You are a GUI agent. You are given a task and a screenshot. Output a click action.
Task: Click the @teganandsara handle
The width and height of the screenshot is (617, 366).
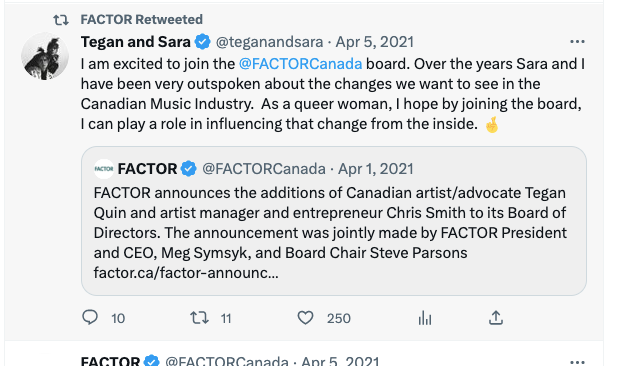pyautogui.click(x=270, y=42)
